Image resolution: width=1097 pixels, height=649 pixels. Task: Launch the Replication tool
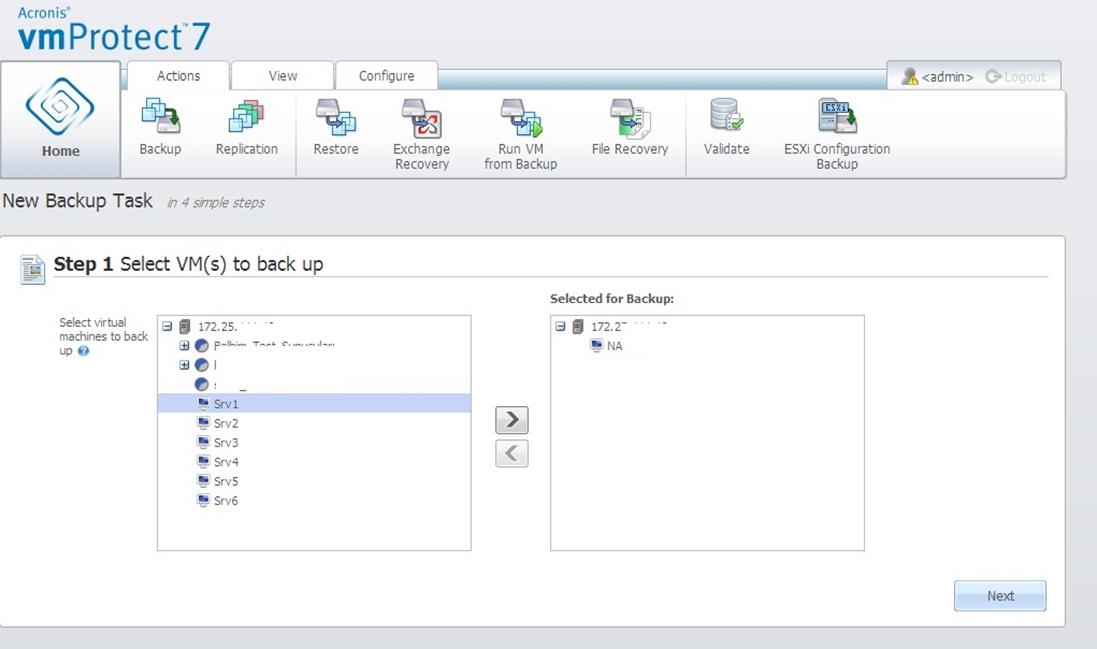pyautogui.click(x=246, y=127)
